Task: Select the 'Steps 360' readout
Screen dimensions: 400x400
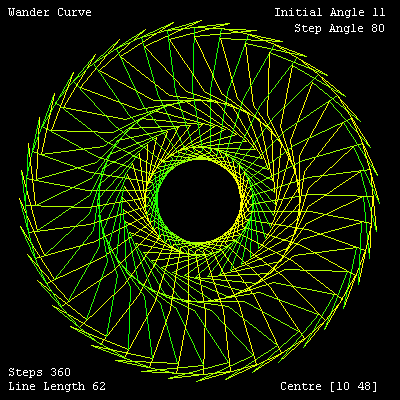Action: 39,372
